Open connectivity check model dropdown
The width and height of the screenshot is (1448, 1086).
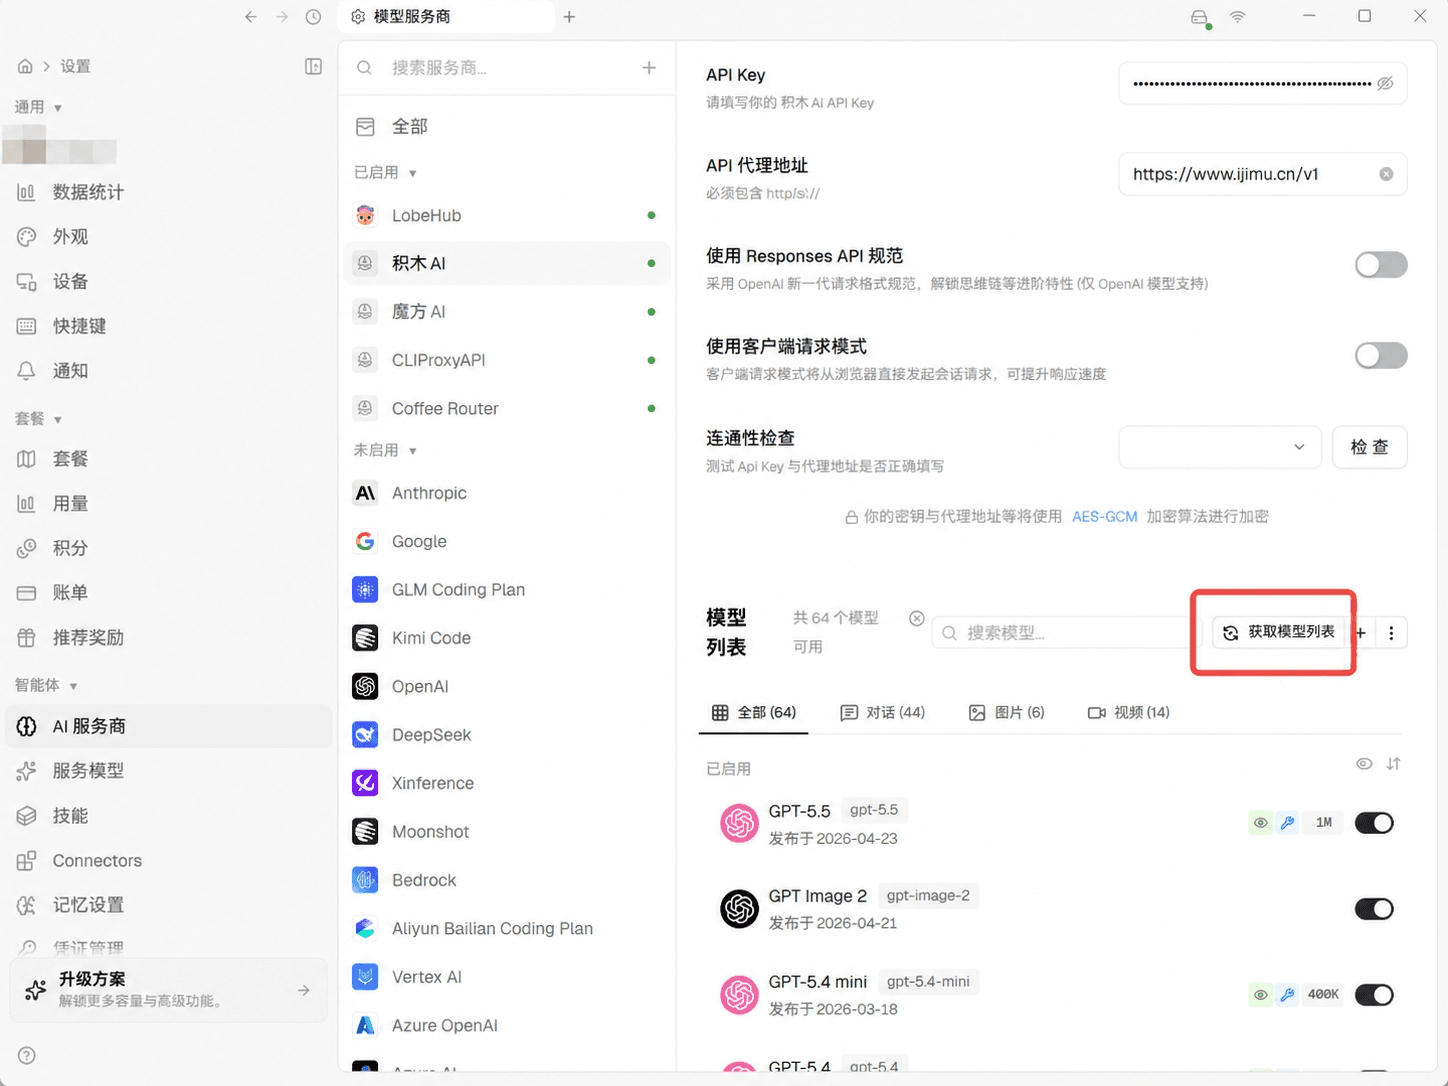click(1220, 447)
